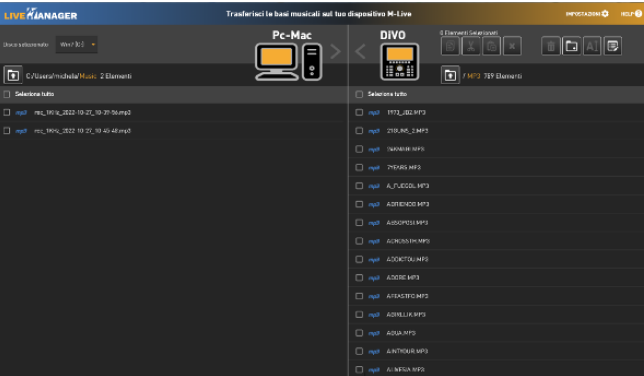This screenshot has height=376, width=644.
Task: Click MP3 folder in the DIVO path
Action: (474, 76)
